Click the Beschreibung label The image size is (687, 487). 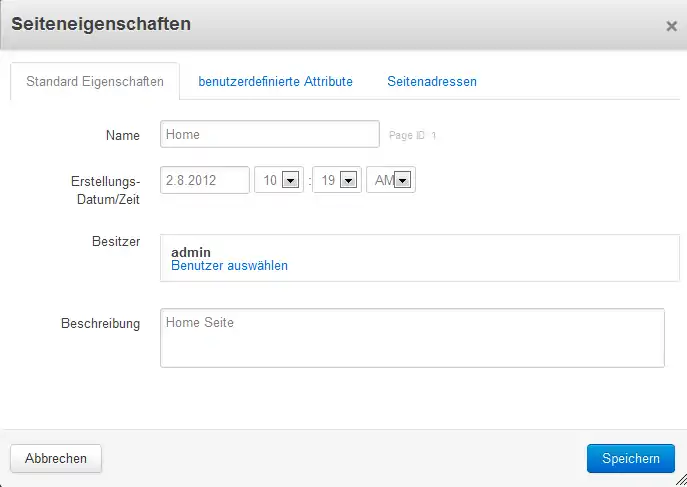tap(100, 324)
